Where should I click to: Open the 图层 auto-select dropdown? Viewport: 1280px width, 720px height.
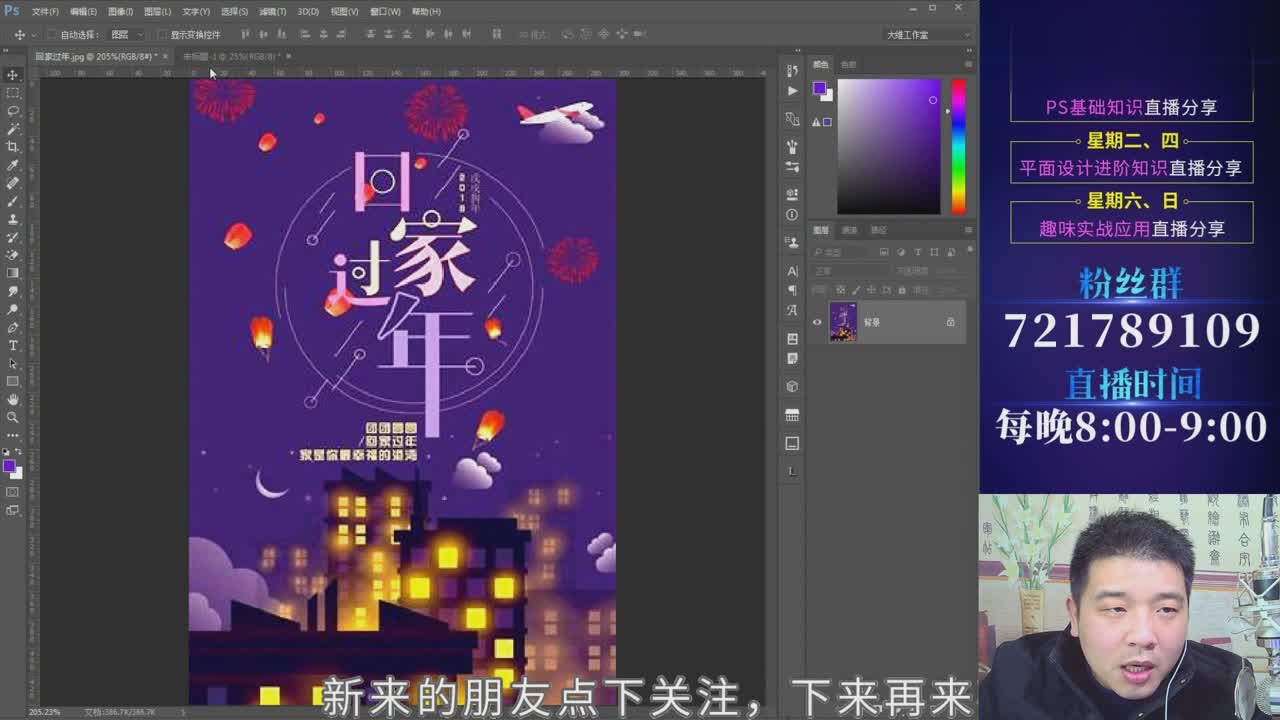point(128,34)
